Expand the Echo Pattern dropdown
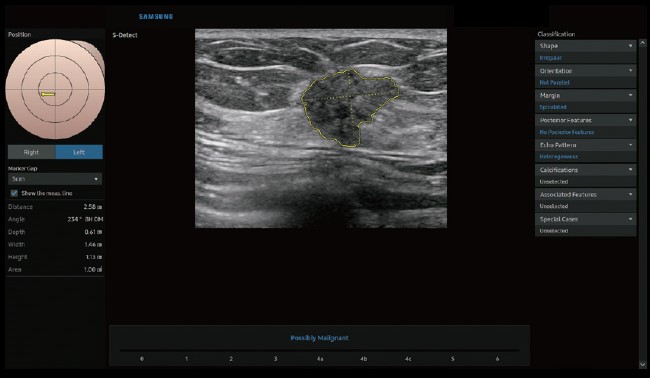This screenshot has width=650, height=378. [585, 145]
